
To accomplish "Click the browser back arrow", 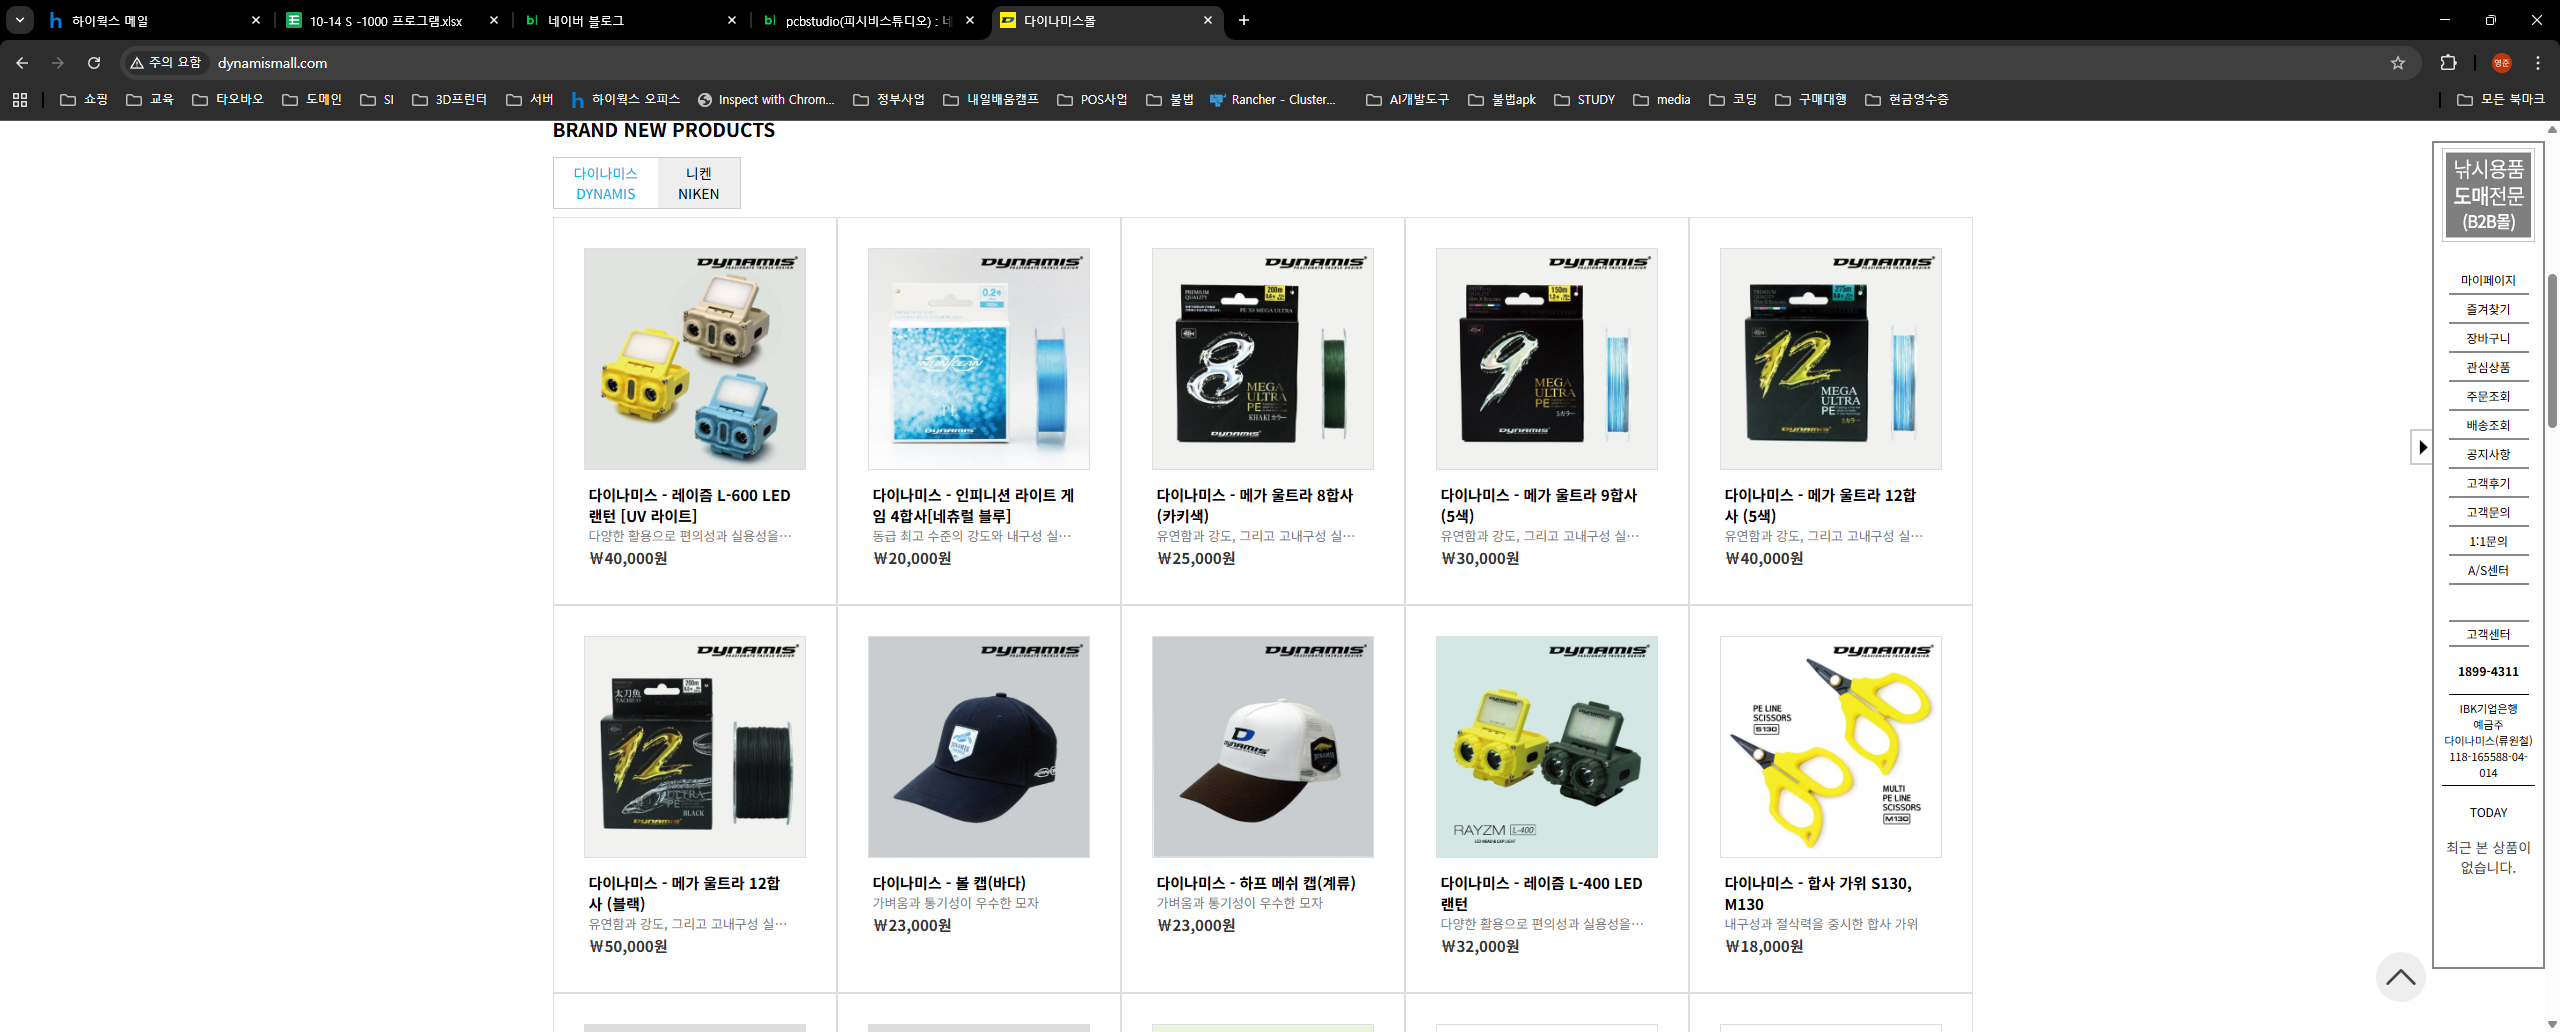I will click(22, 63).
